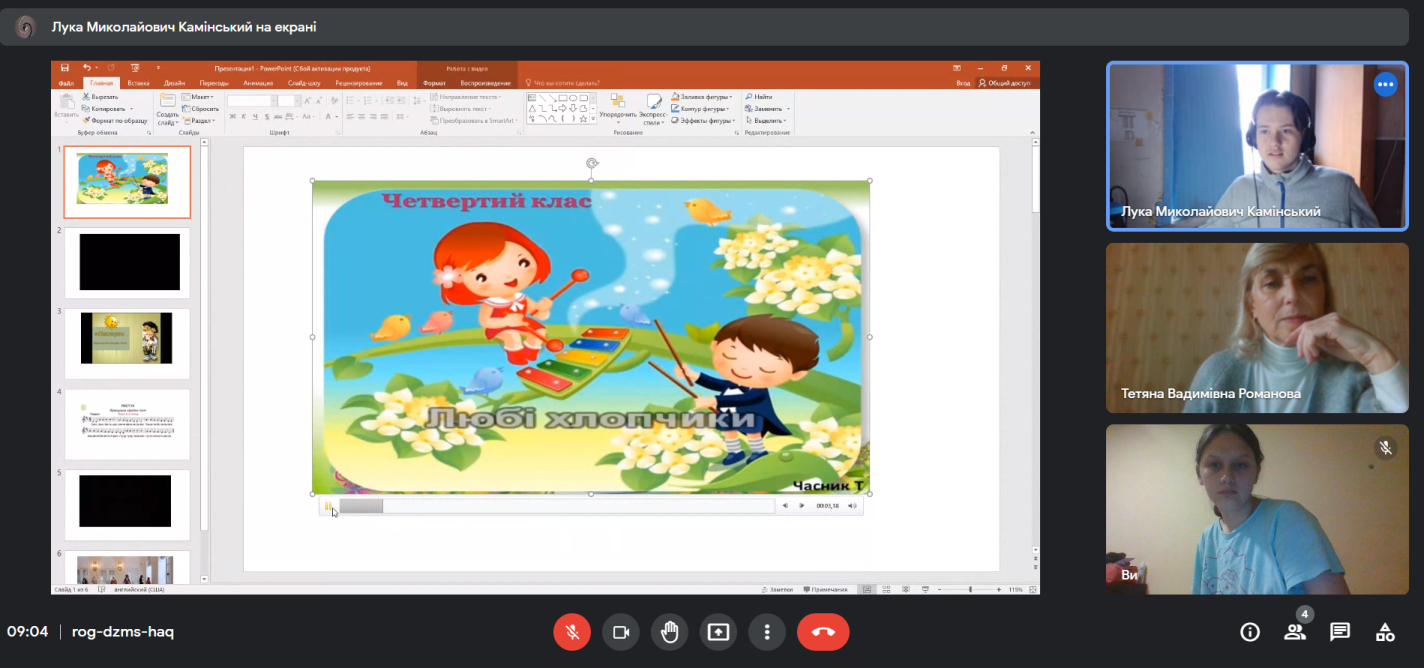This screenshot has width=1424, height=668.
Task: Click the video playback progress bar
Action: 556,506
